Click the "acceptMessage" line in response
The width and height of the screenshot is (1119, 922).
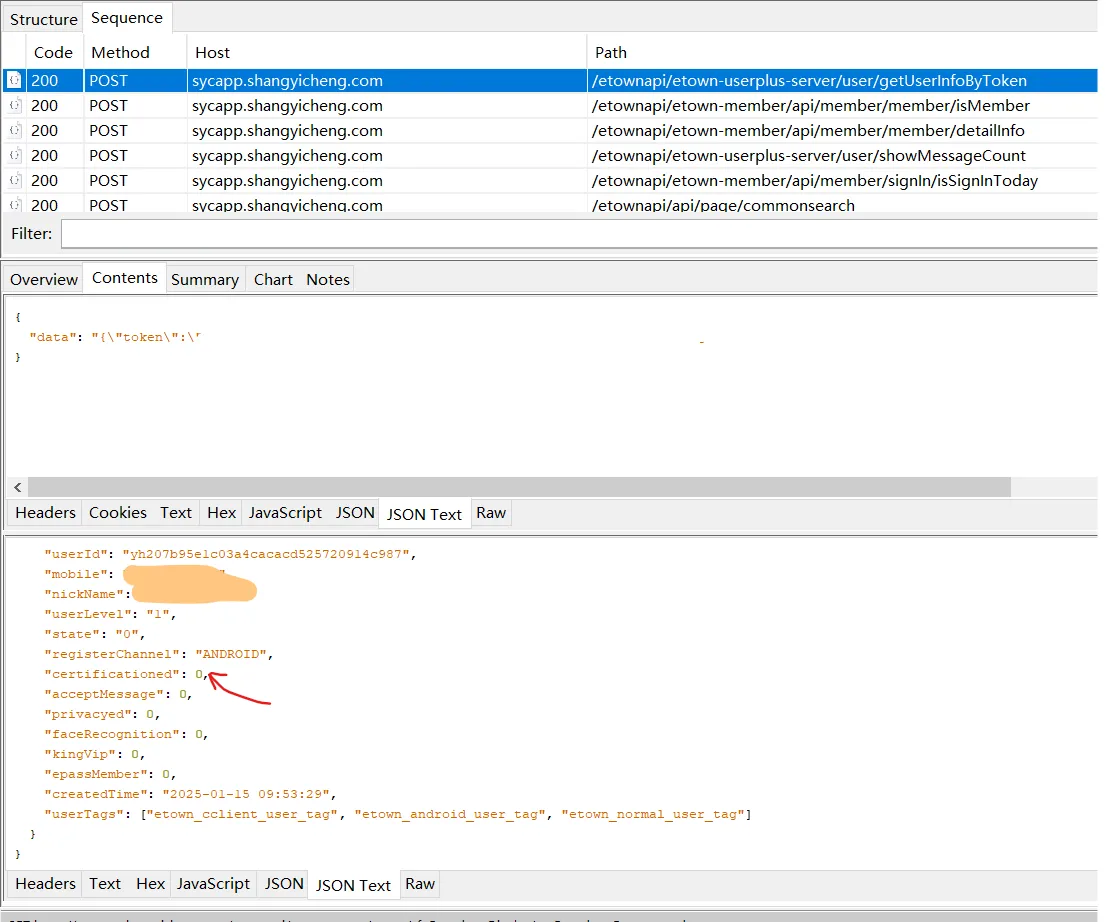(118, 694)
